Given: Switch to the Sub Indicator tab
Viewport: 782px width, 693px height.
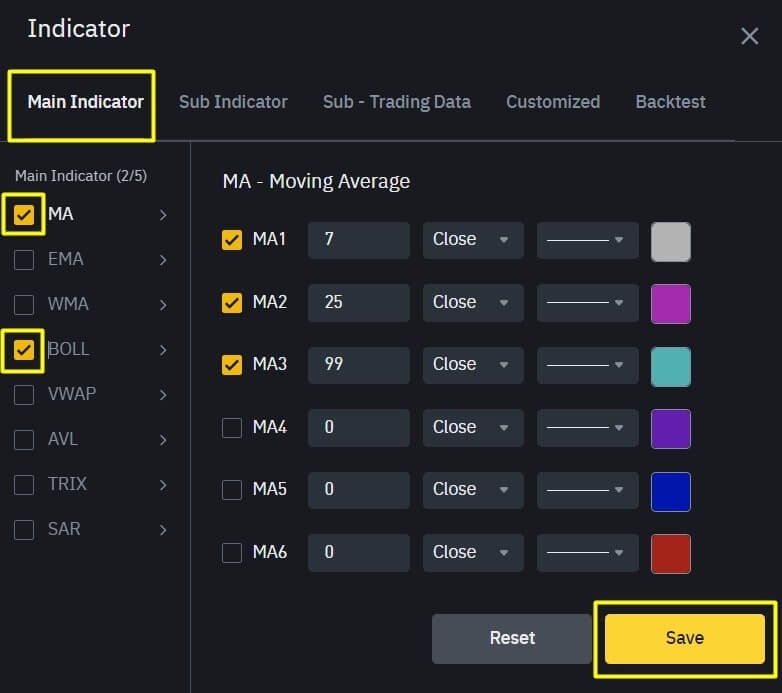Looking at the screenshot, I should (x=233, y=102).
